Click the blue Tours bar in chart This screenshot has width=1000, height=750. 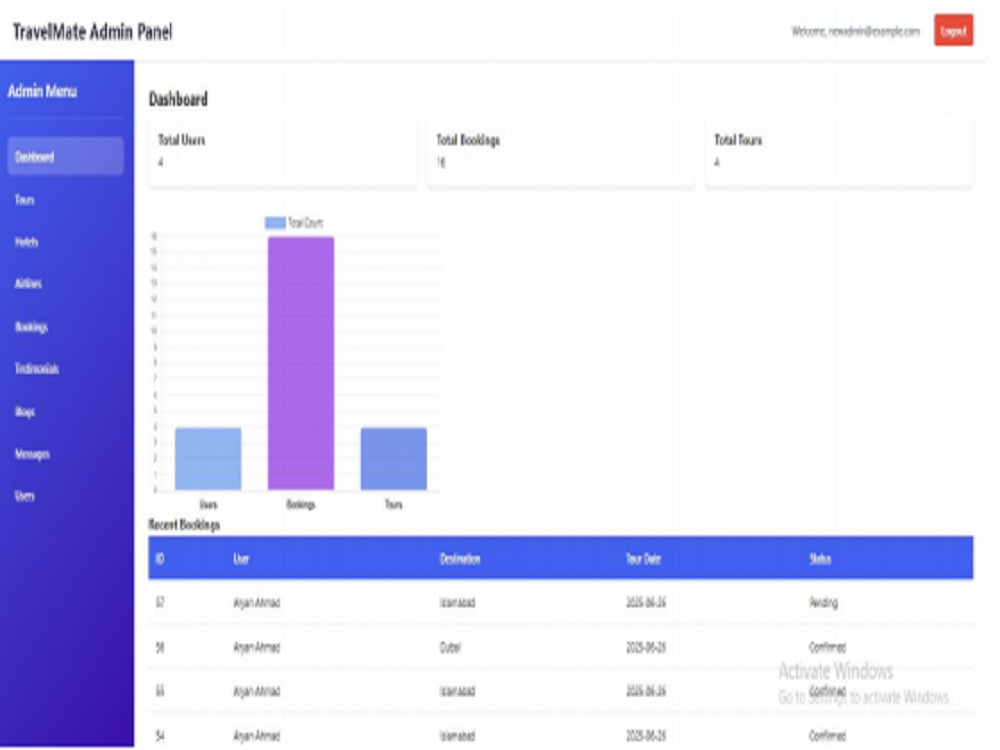393,459
